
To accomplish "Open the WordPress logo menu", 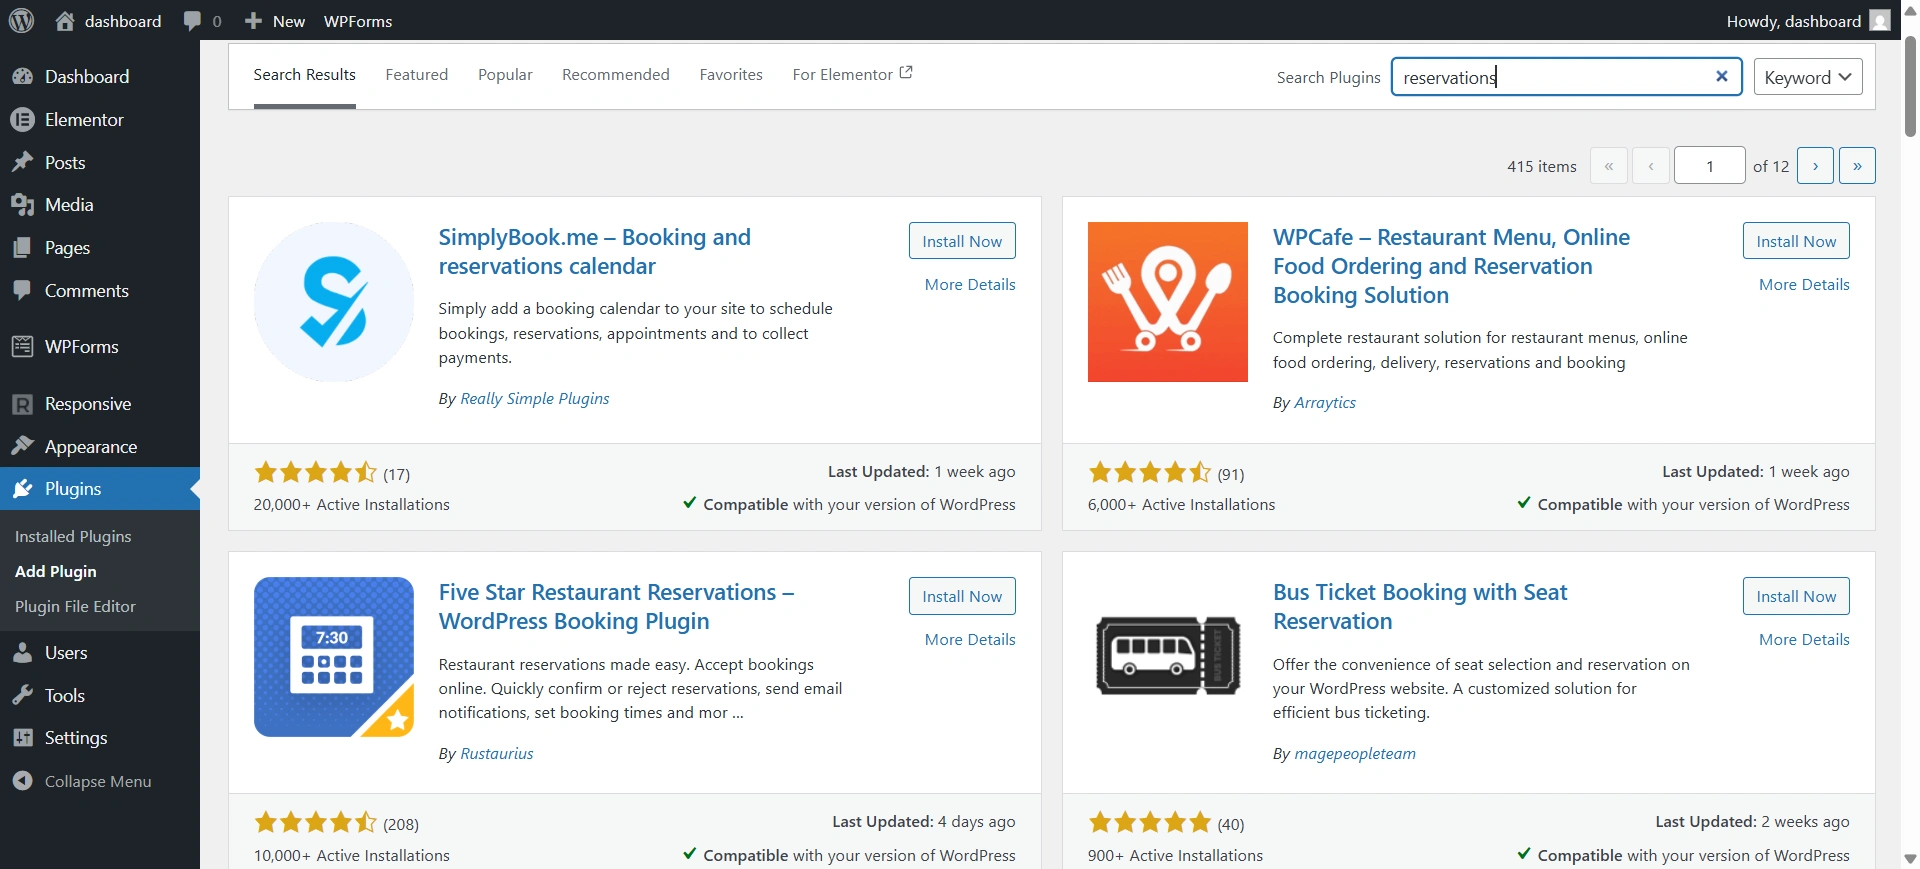I will click(22, 21).
